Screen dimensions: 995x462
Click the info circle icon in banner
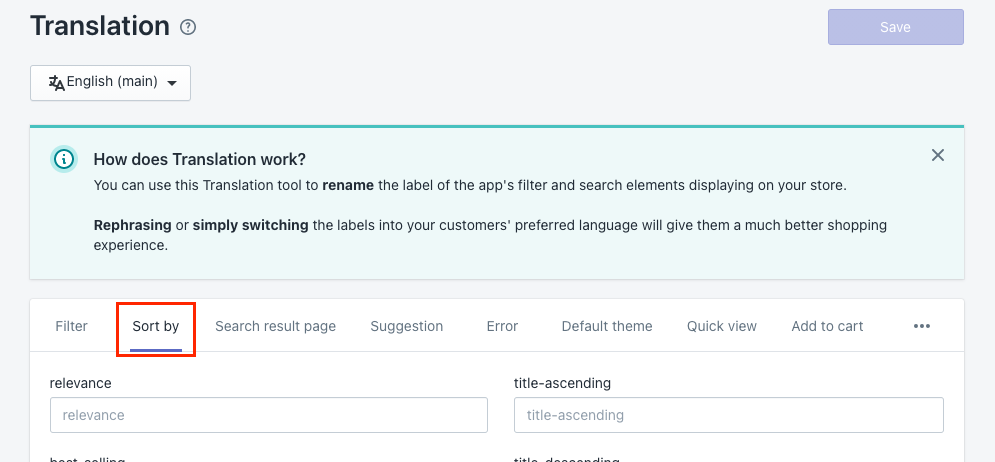click(64, 159)
